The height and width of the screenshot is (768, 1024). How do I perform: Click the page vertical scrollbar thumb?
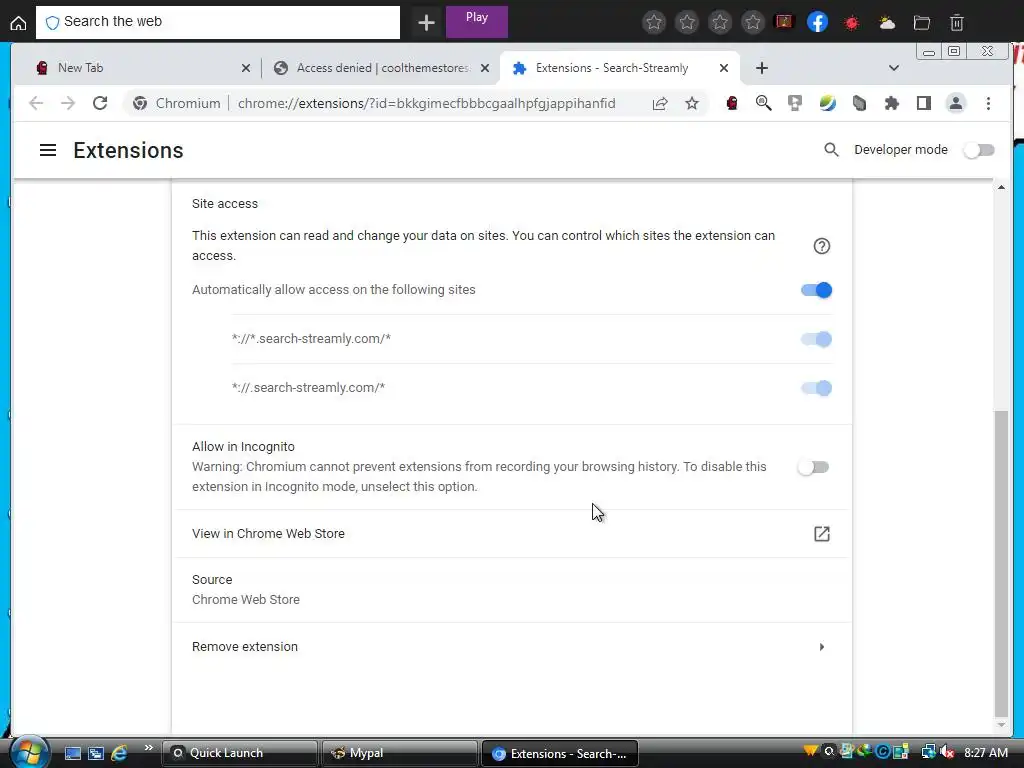tap(1000, 563)
